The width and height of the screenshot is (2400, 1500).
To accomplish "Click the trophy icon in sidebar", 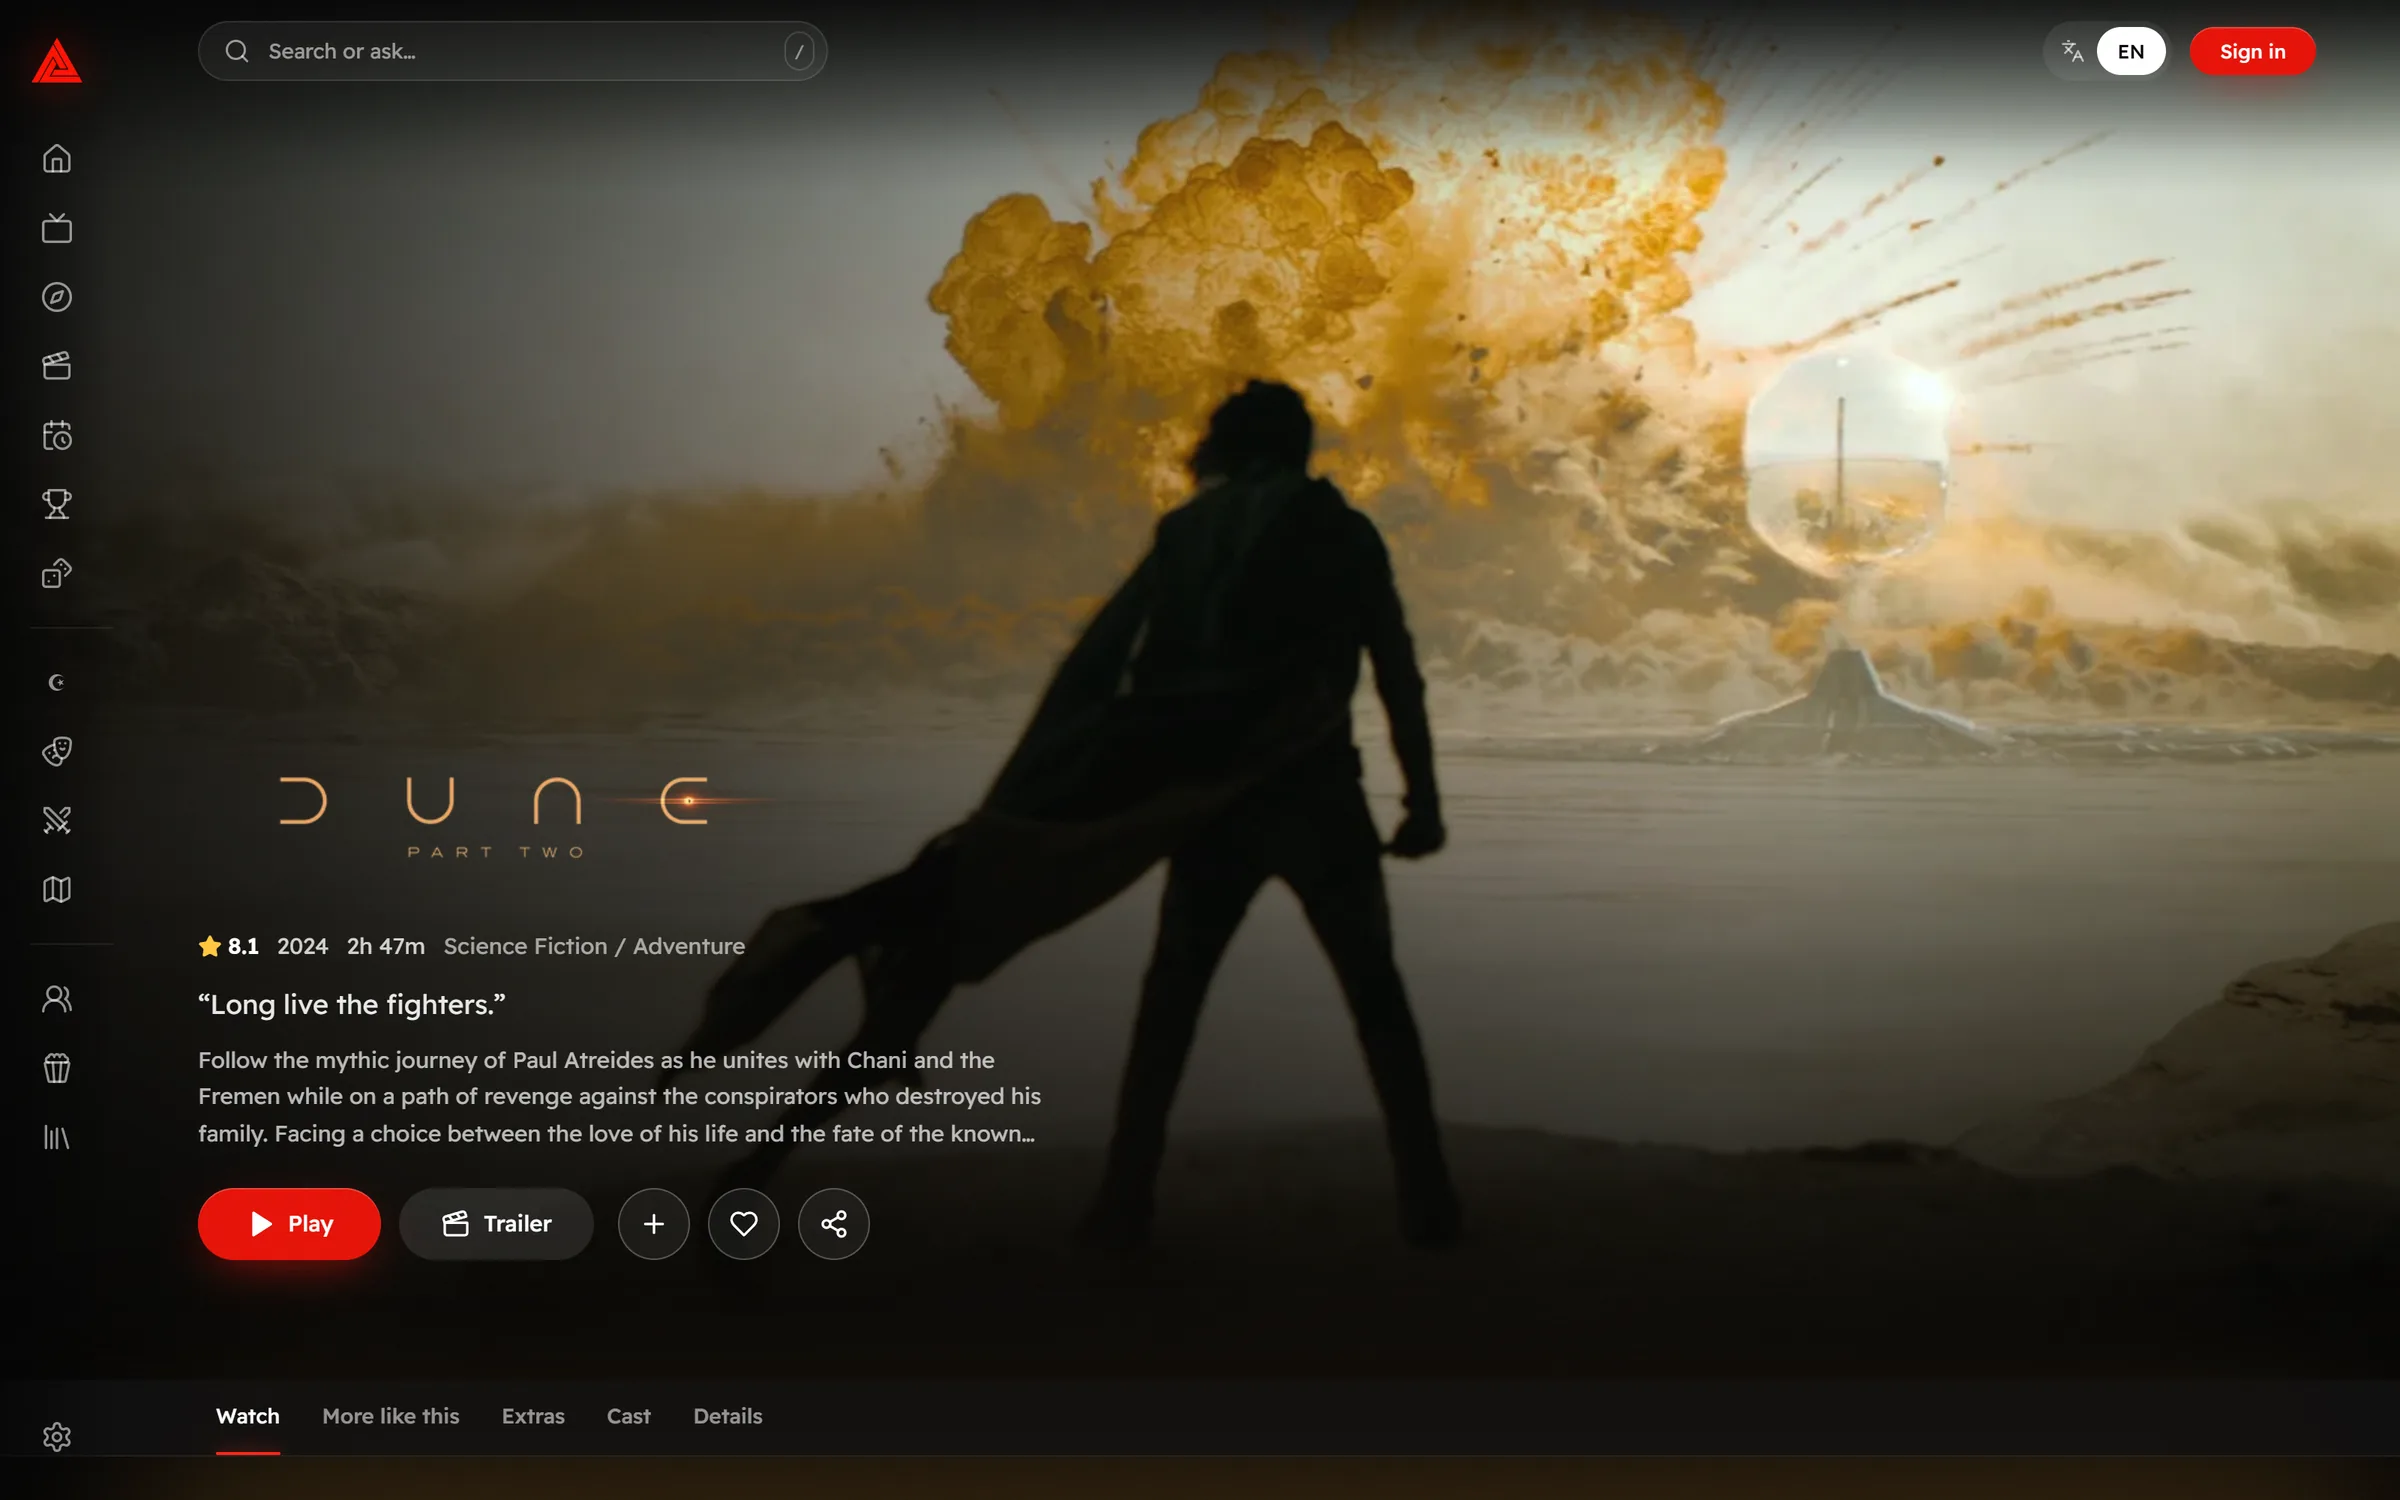I will [x=57, y=504].
